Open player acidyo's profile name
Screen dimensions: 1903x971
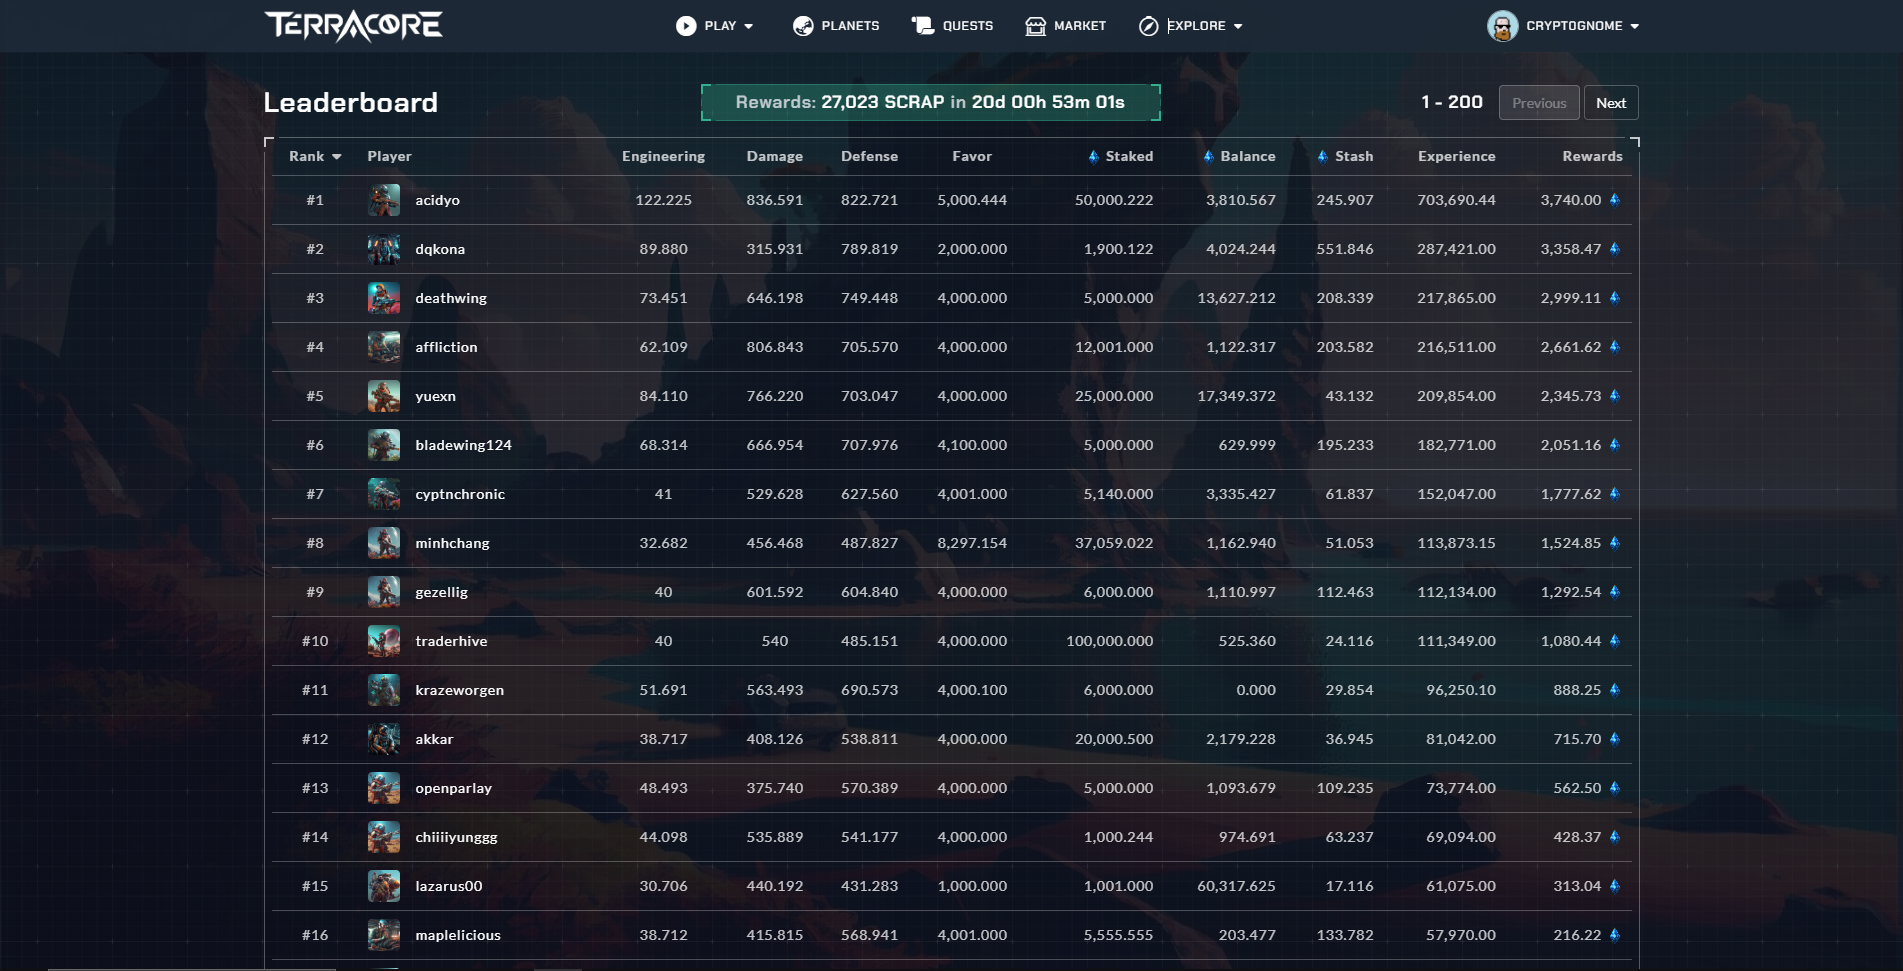tap(438, 200)
